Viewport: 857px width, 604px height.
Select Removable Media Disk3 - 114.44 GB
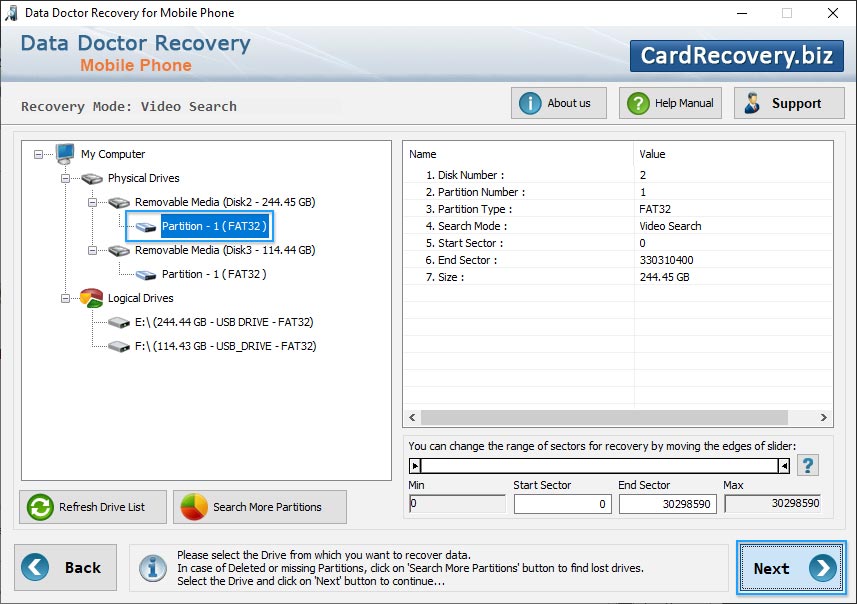(225, 250)
